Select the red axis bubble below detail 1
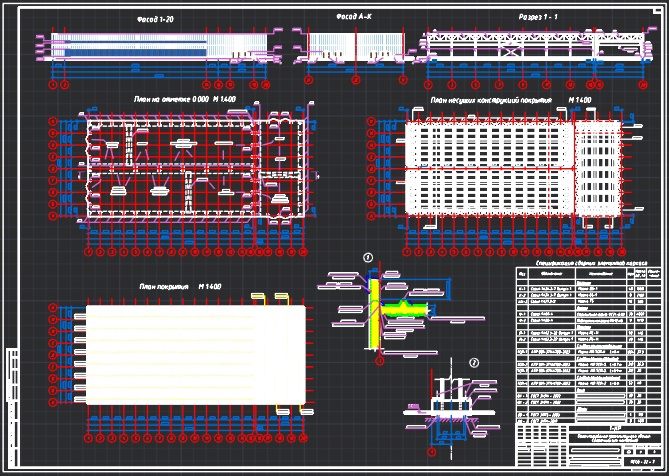 coord(380,361)
